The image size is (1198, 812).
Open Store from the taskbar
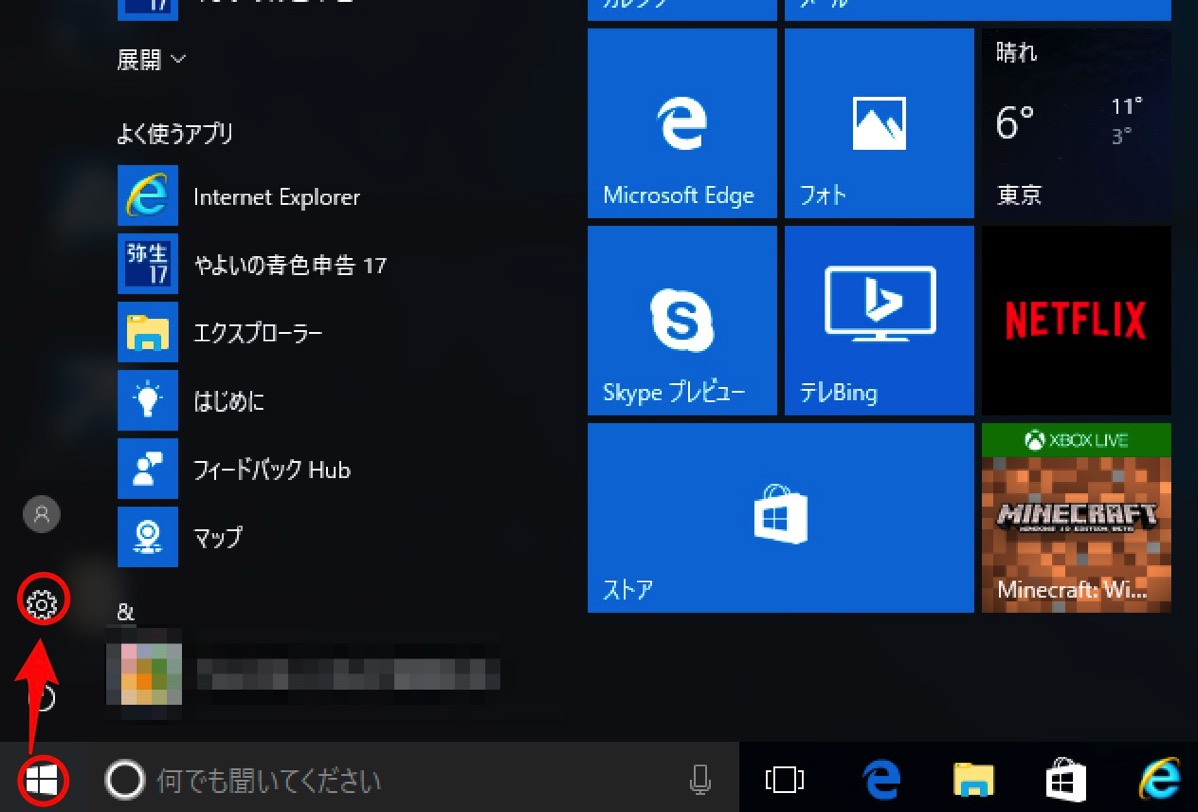pos(1066,779)
